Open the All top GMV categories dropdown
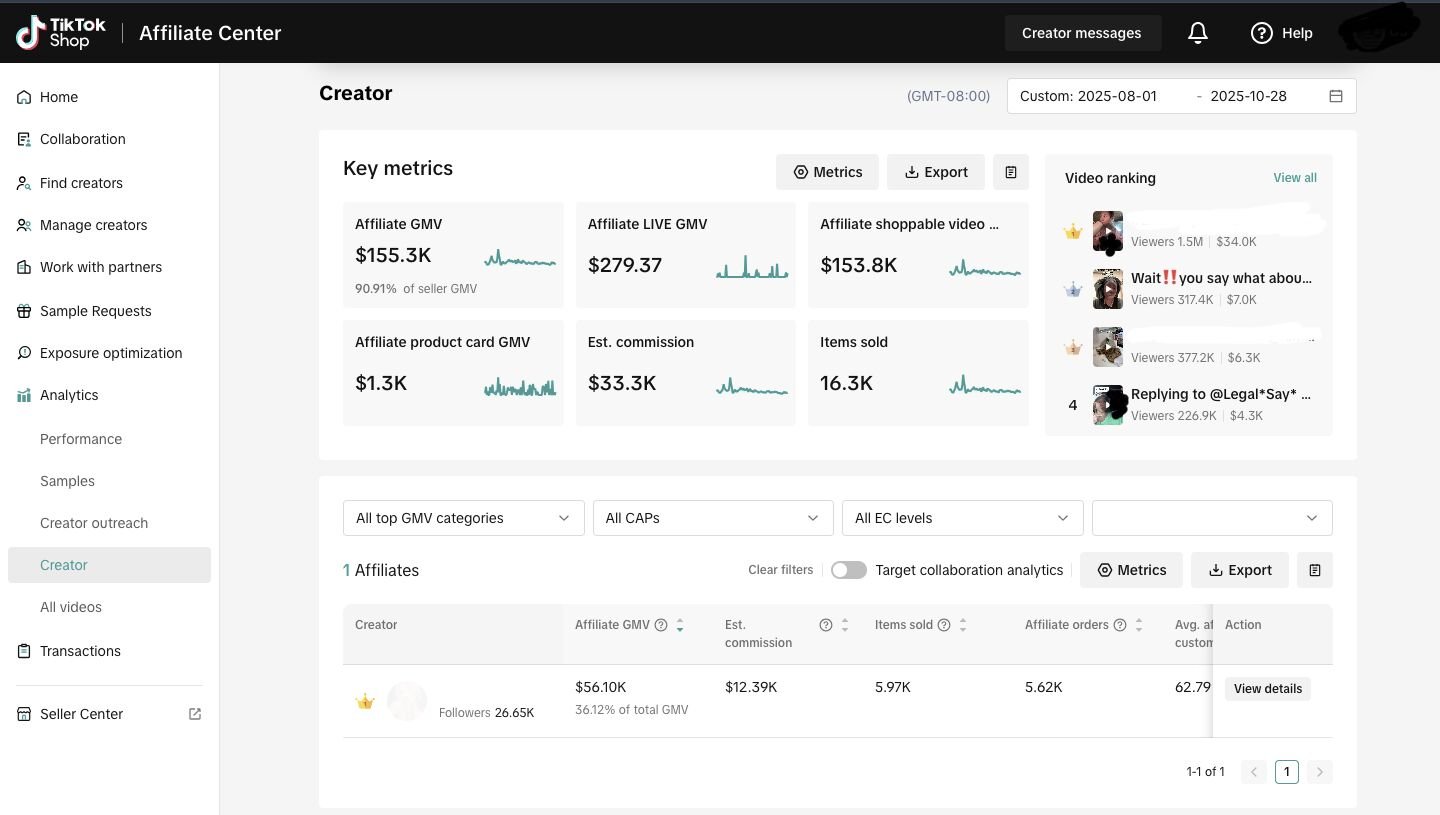1440x815 pixels. (463, 518)
